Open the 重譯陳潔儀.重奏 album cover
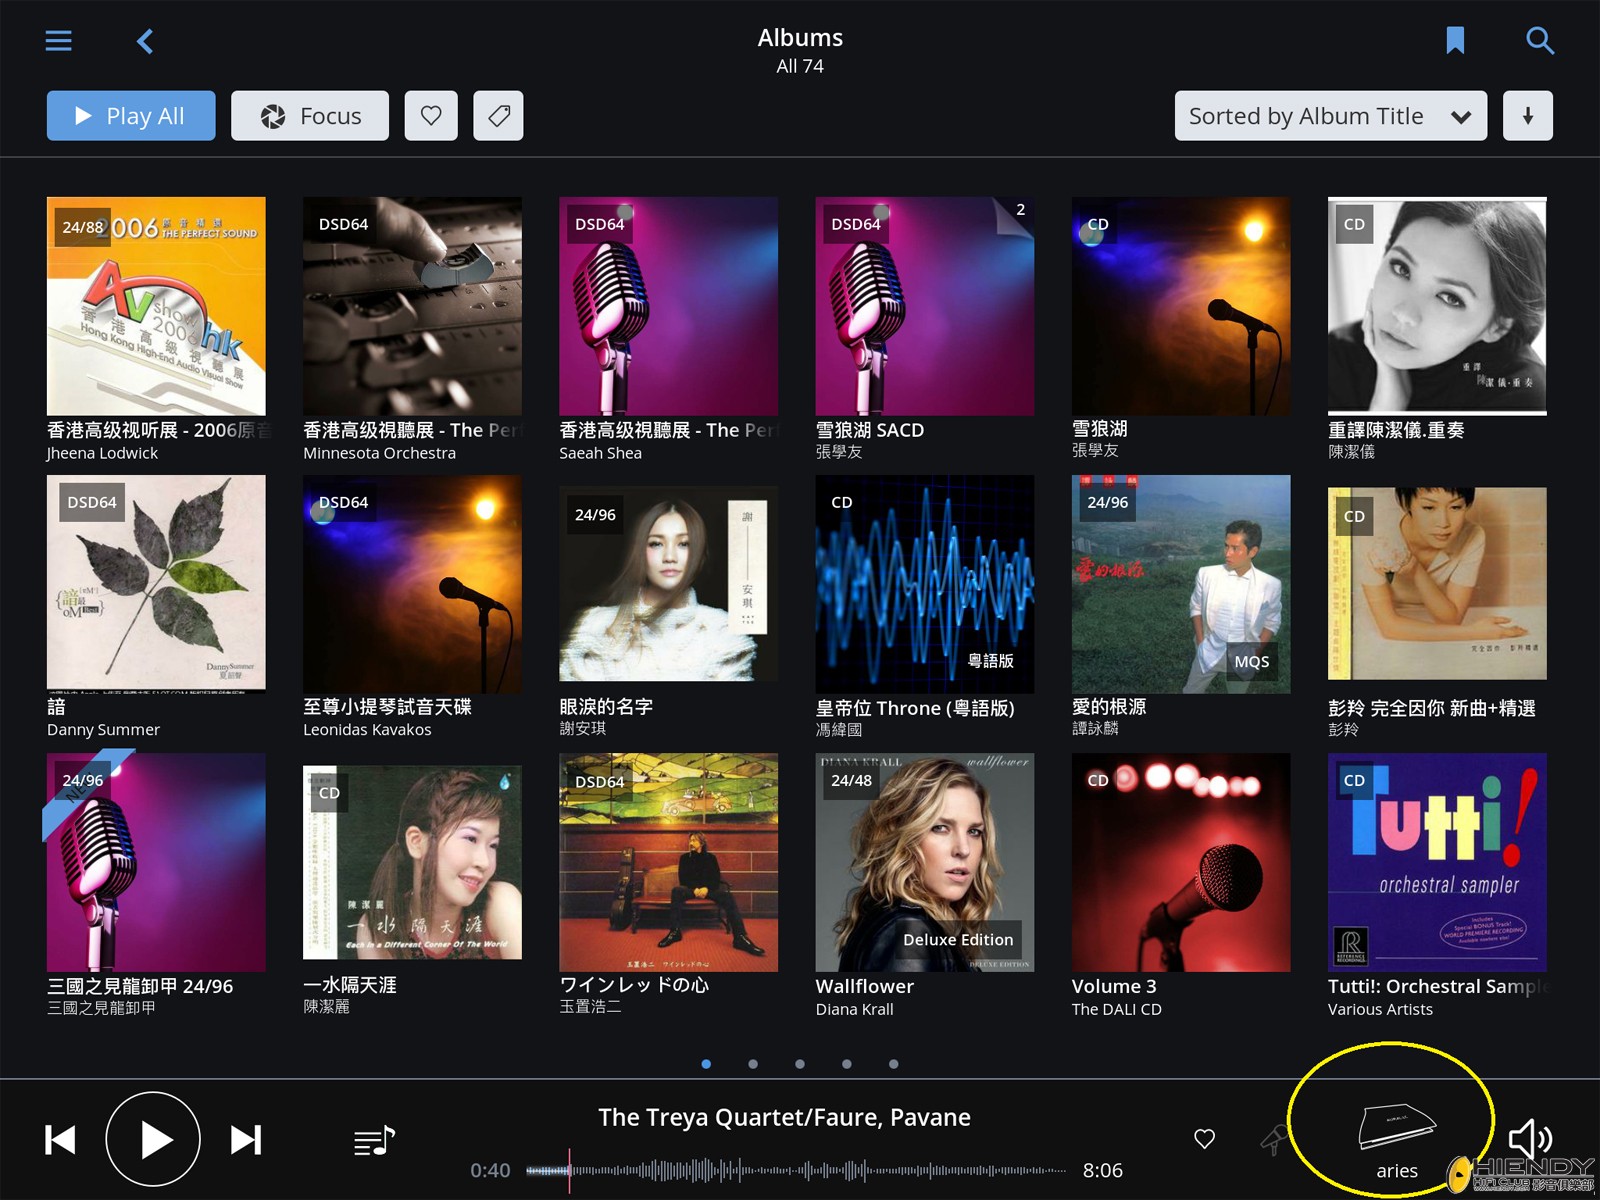 [1437, 306]
